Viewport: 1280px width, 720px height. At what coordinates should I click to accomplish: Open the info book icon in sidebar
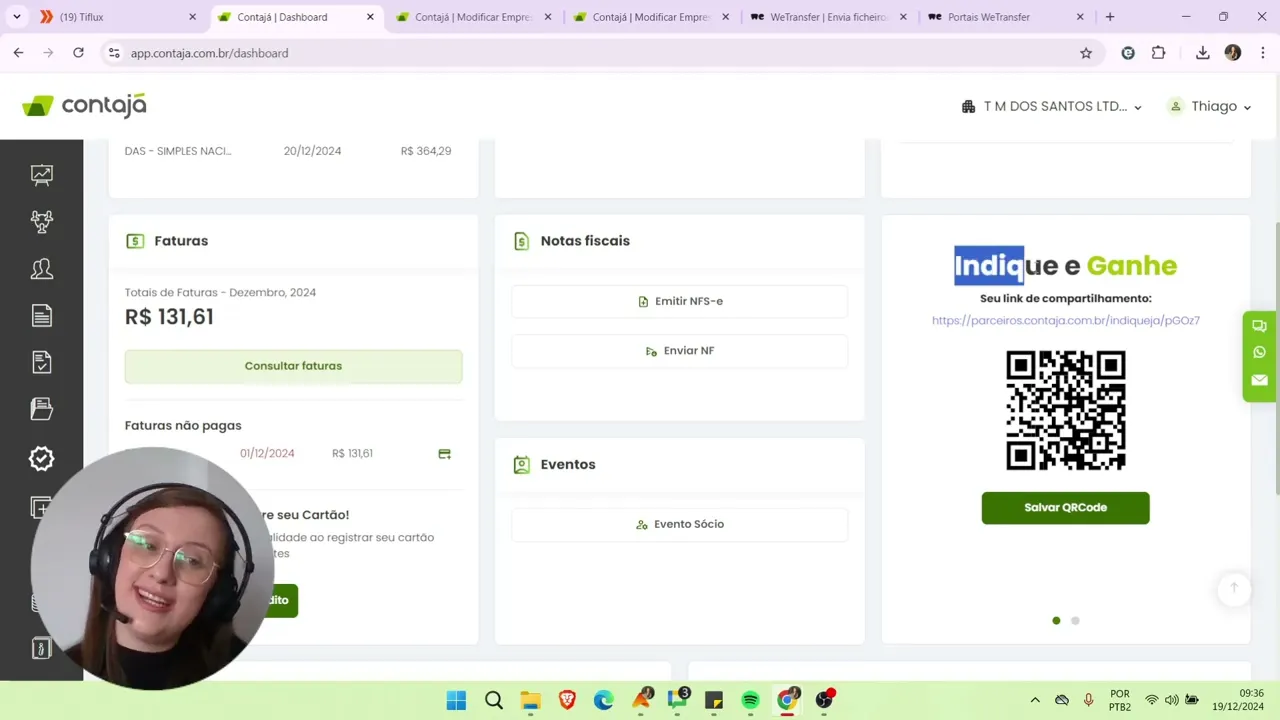pos(41,648)
